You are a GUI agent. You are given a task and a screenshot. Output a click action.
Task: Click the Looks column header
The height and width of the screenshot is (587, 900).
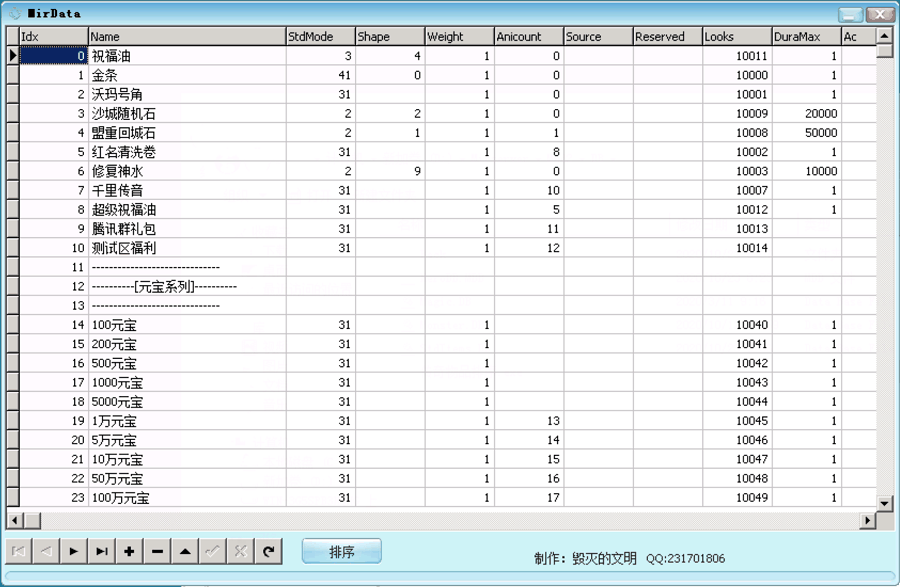pyautogui.click(x=735, y=37)
